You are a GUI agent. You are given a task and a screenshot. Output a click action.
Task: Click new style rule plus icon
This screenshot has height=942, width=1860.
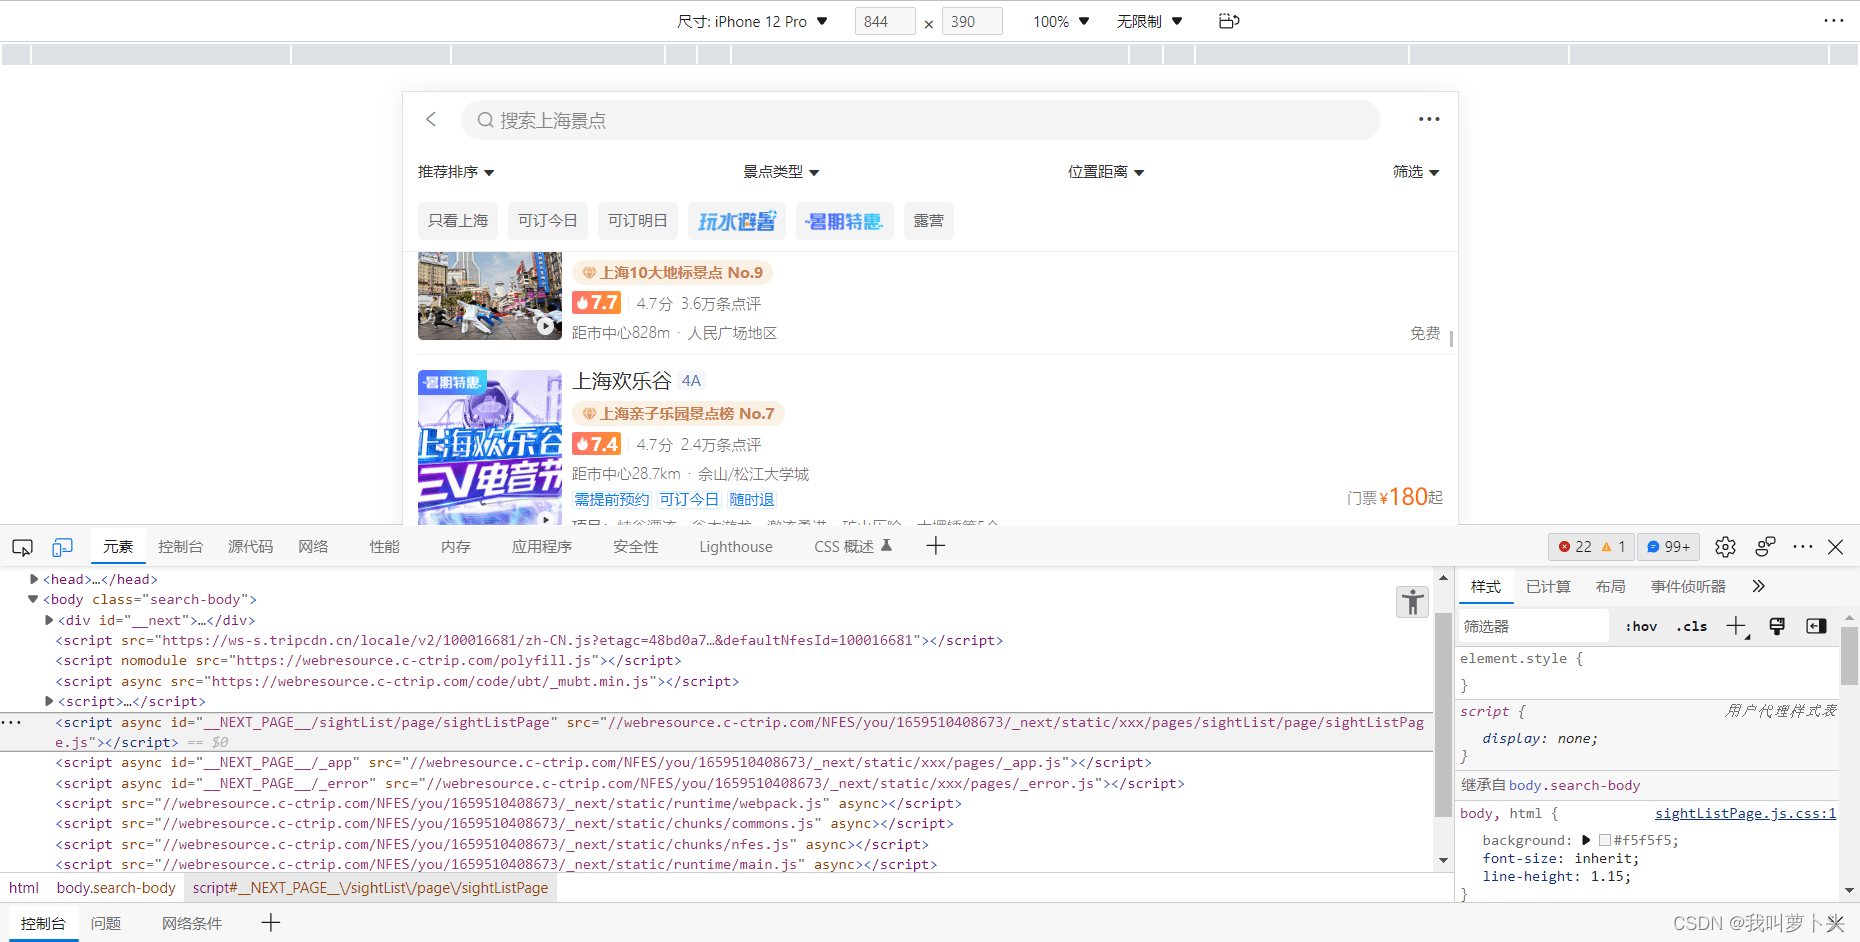(x=1736, y=627)
